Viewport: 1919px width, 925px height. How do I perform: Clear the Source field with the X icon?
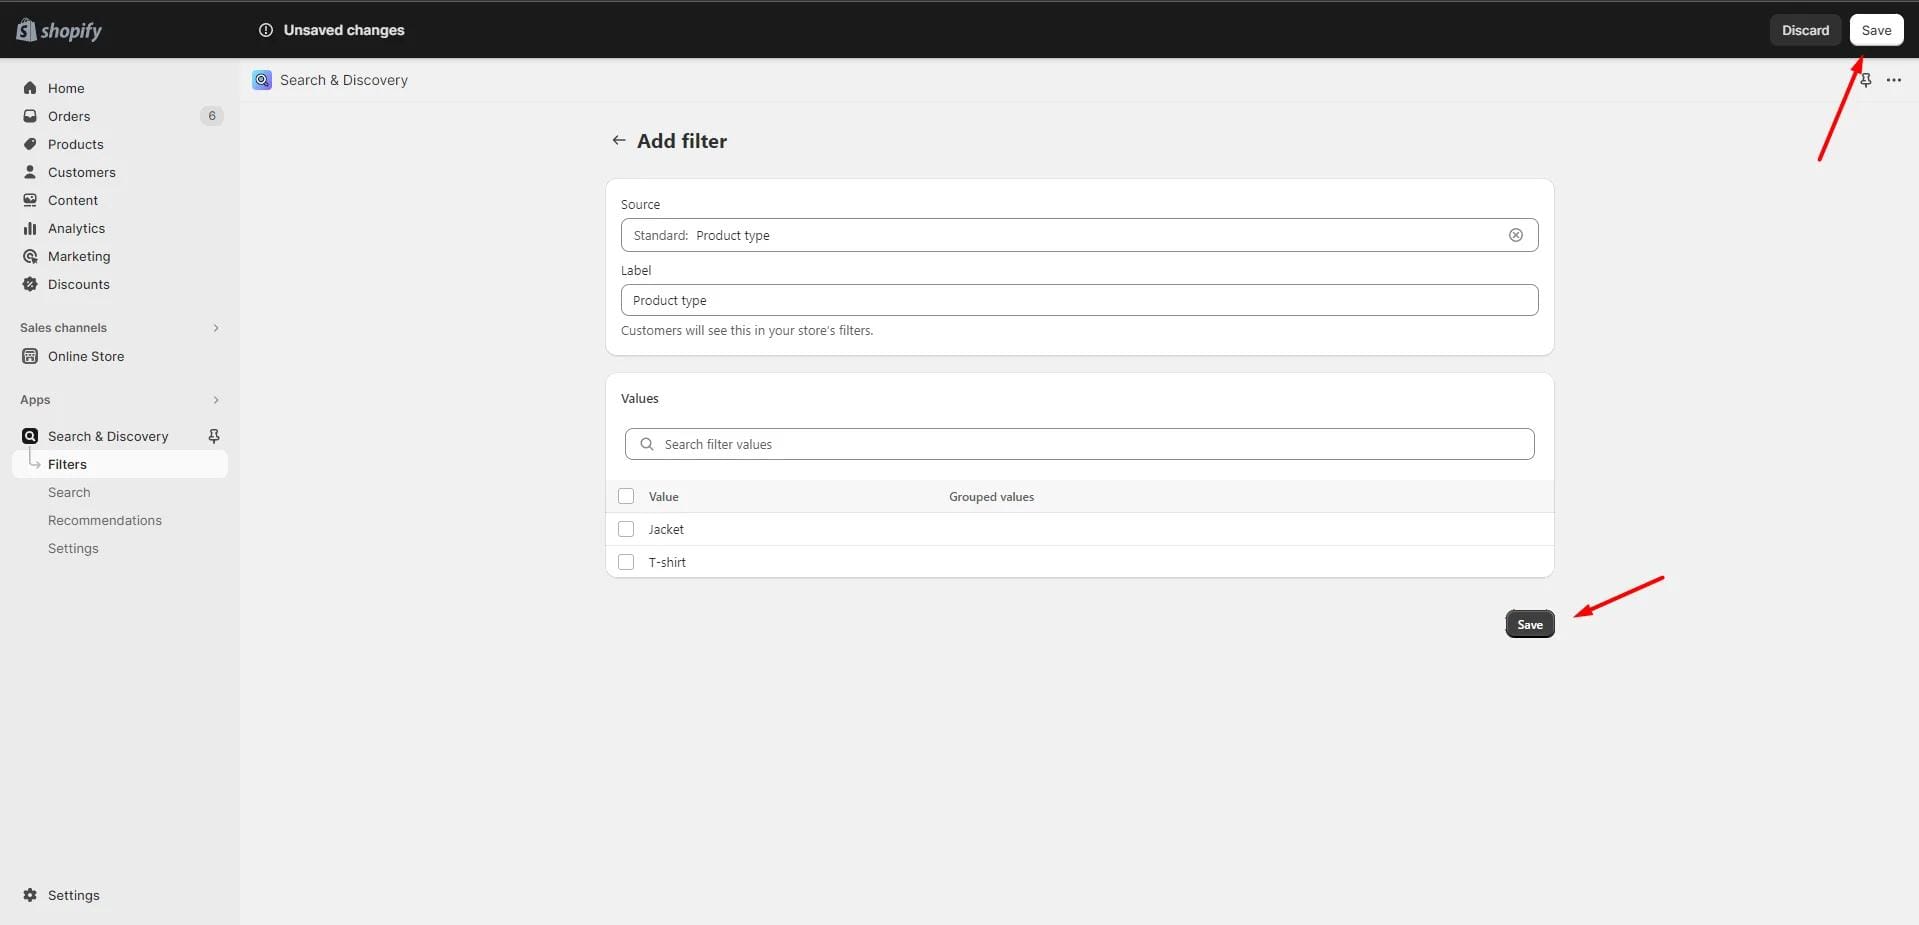pos(1515,235)
